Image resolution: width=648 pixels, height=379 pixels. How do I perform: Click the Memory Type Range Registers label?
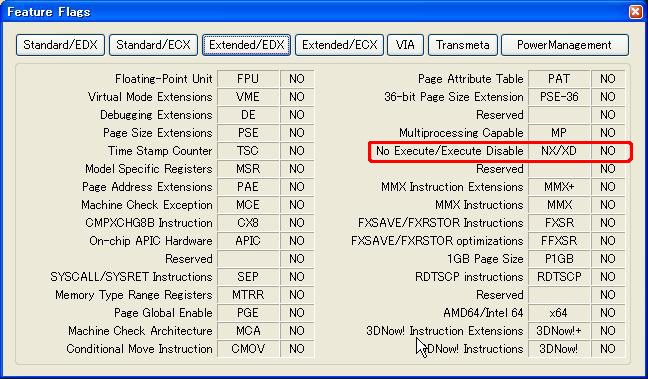[134, 295]
